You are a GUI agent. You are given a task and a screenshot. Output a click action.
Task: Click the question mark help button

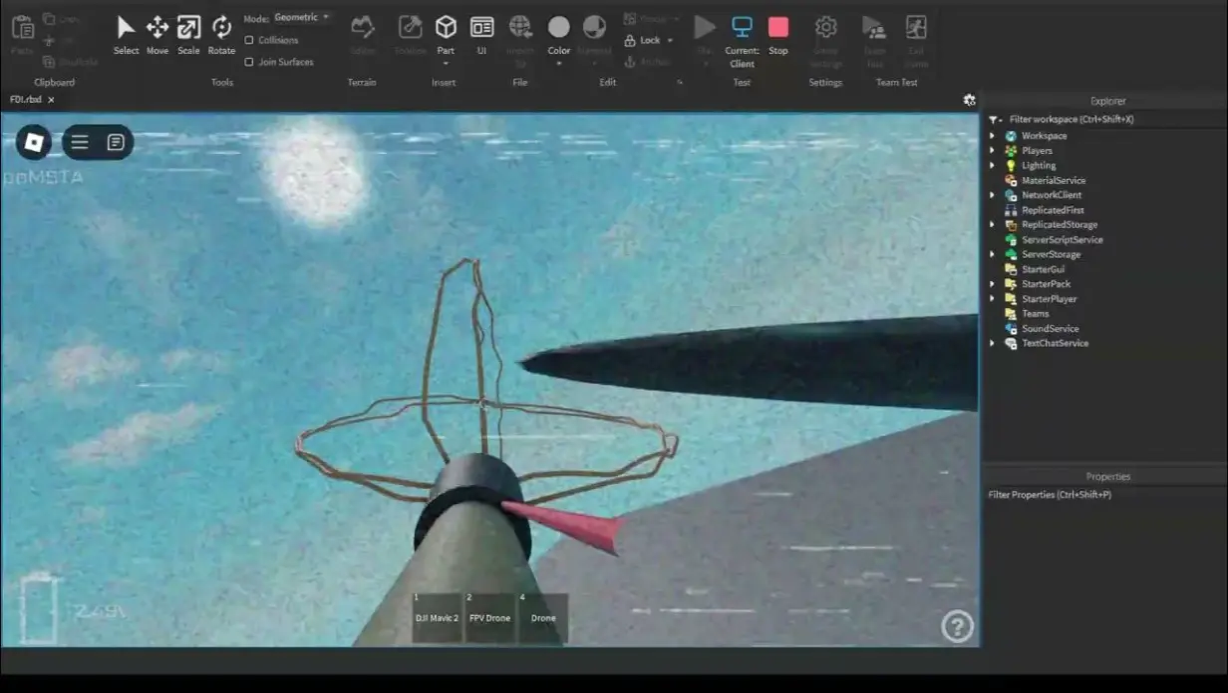point(958,625)
